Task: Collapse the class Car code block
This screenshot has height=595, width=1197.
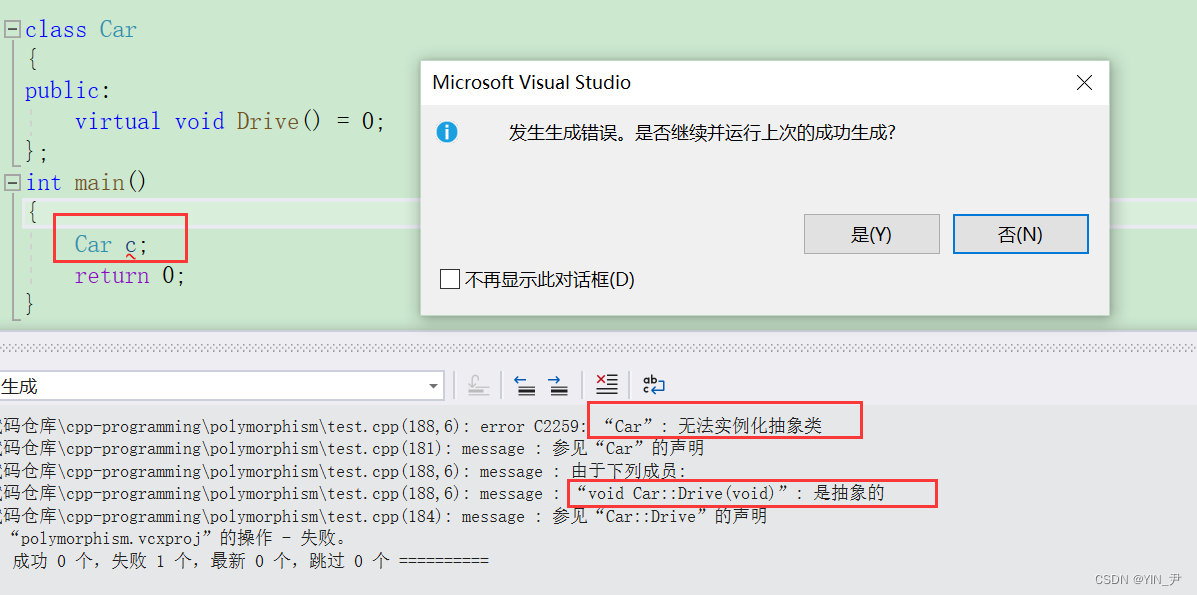Action: pyautogui.click(x=12, y=30)
